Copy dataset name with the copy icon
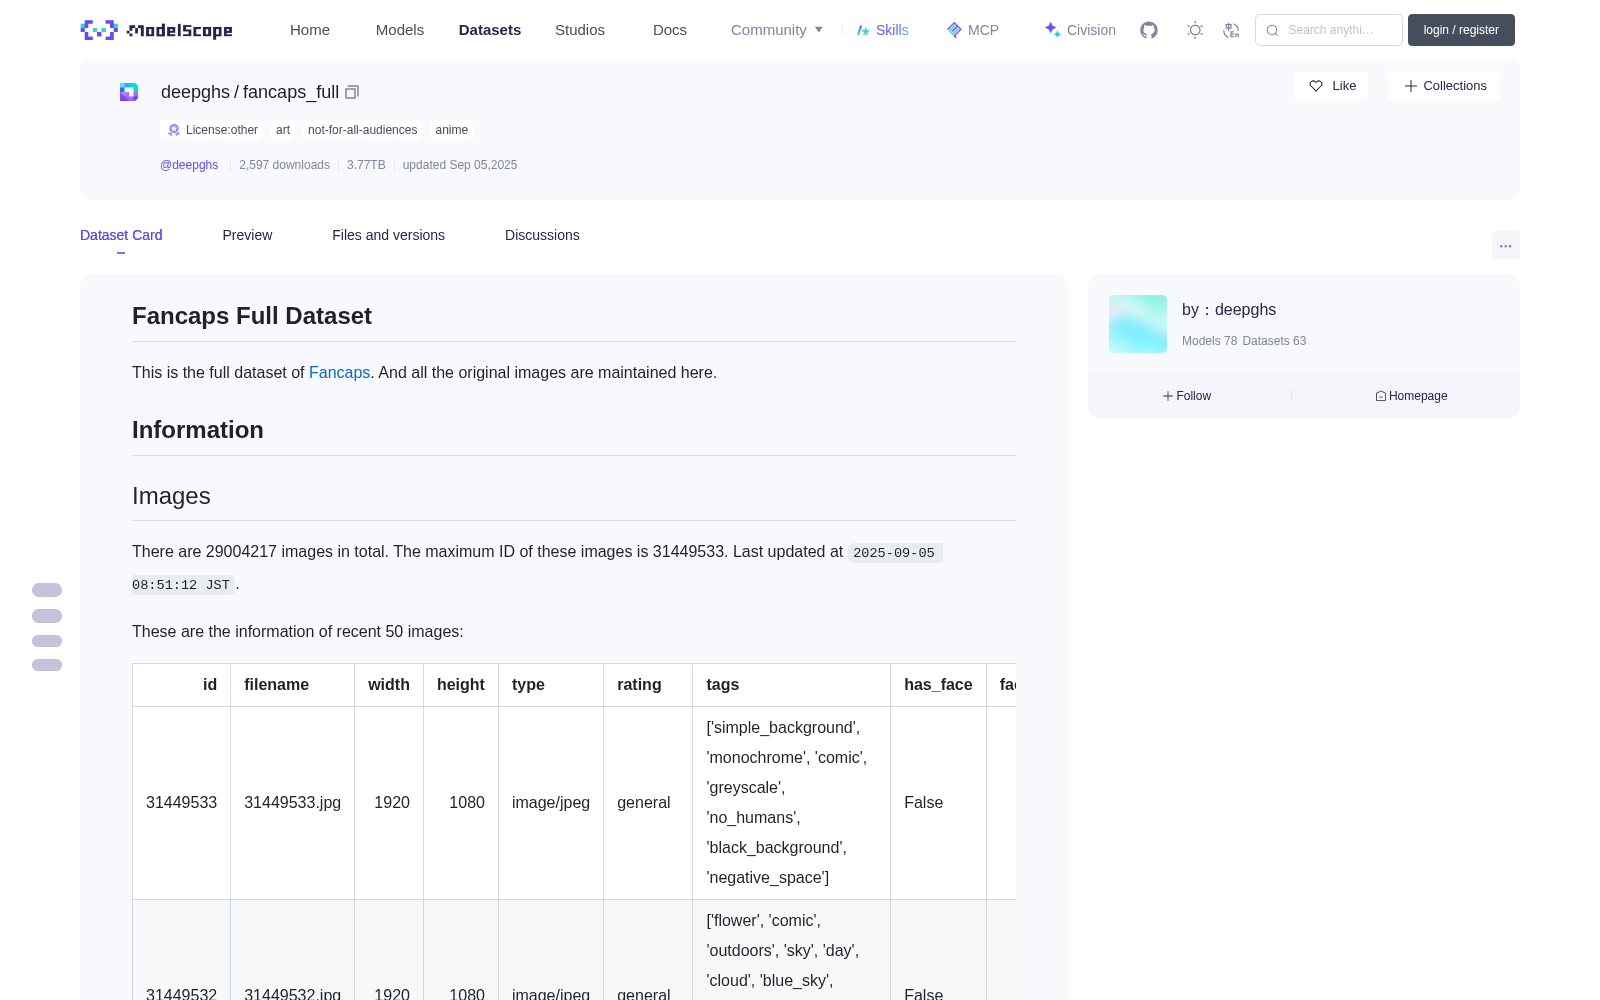 coord(352,92)
